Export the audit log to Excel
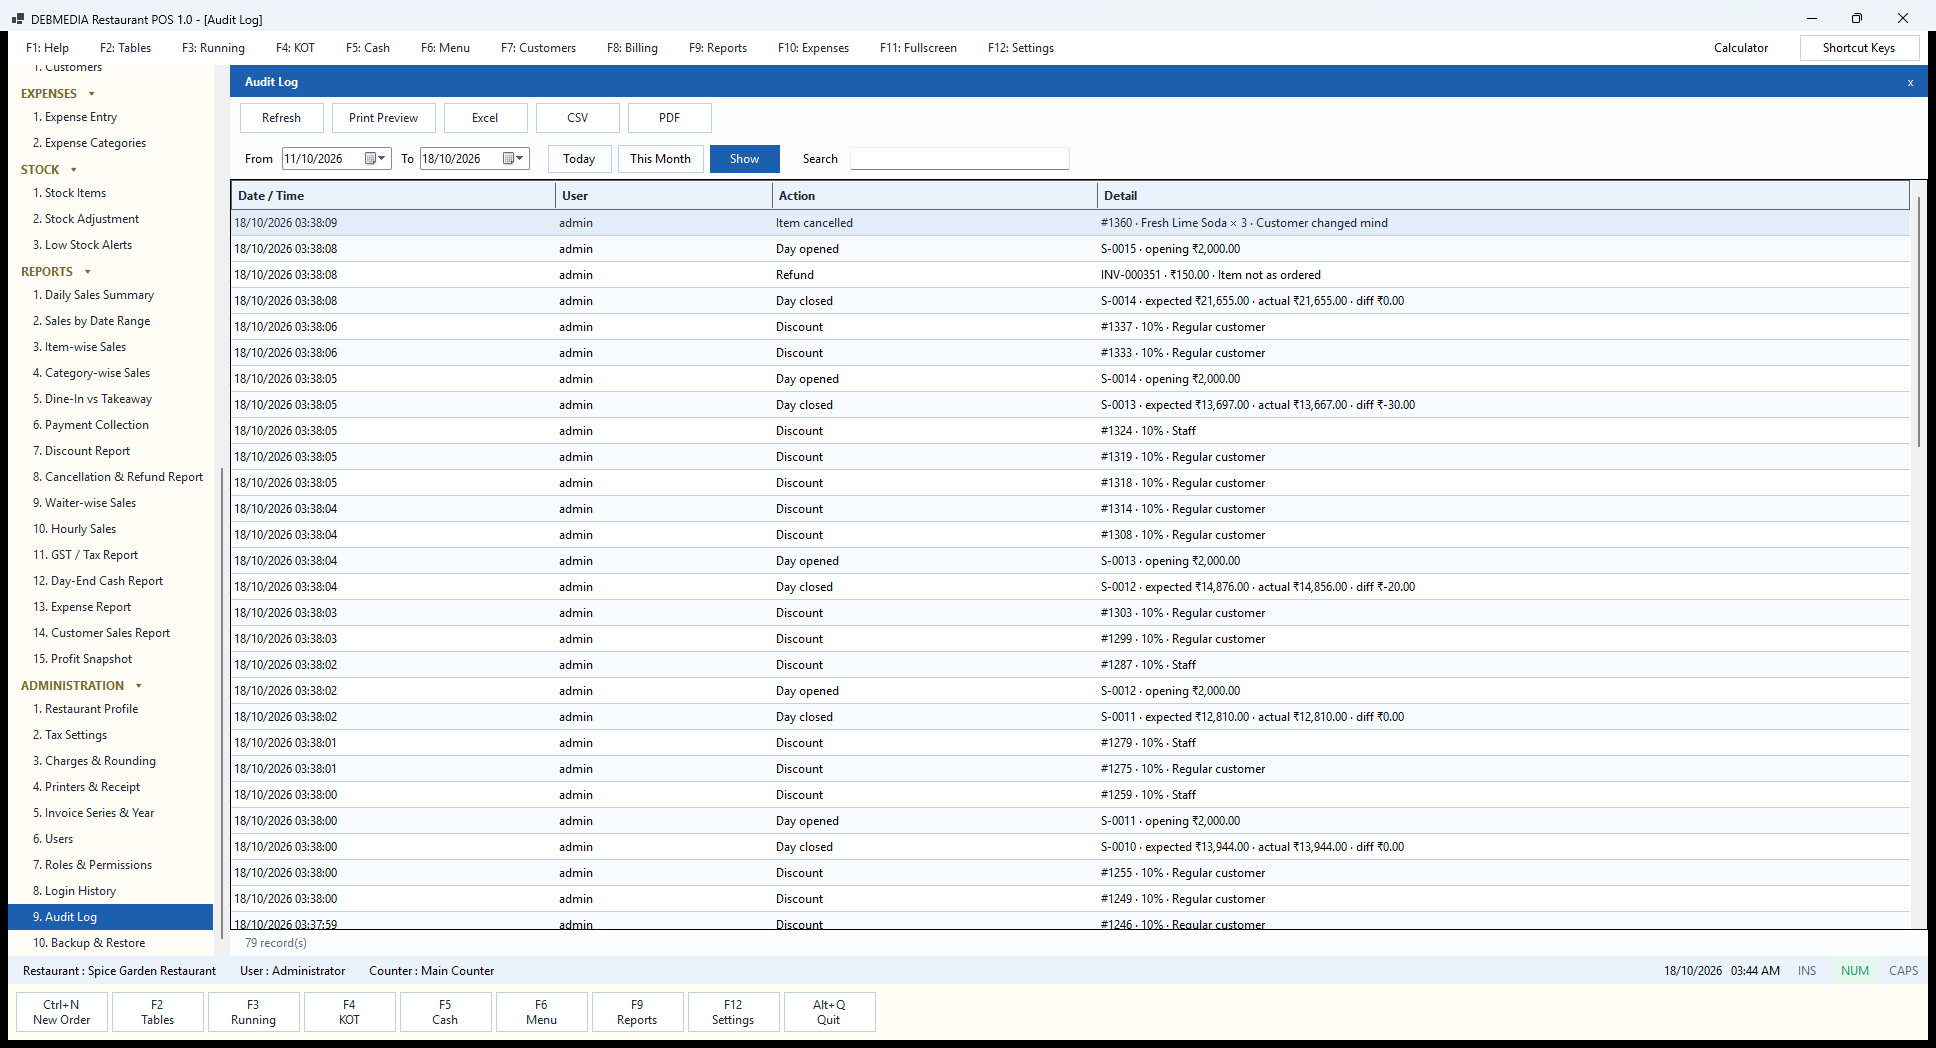Image resolution: width=1936 pixels, height=1048 pixels. 485,118
